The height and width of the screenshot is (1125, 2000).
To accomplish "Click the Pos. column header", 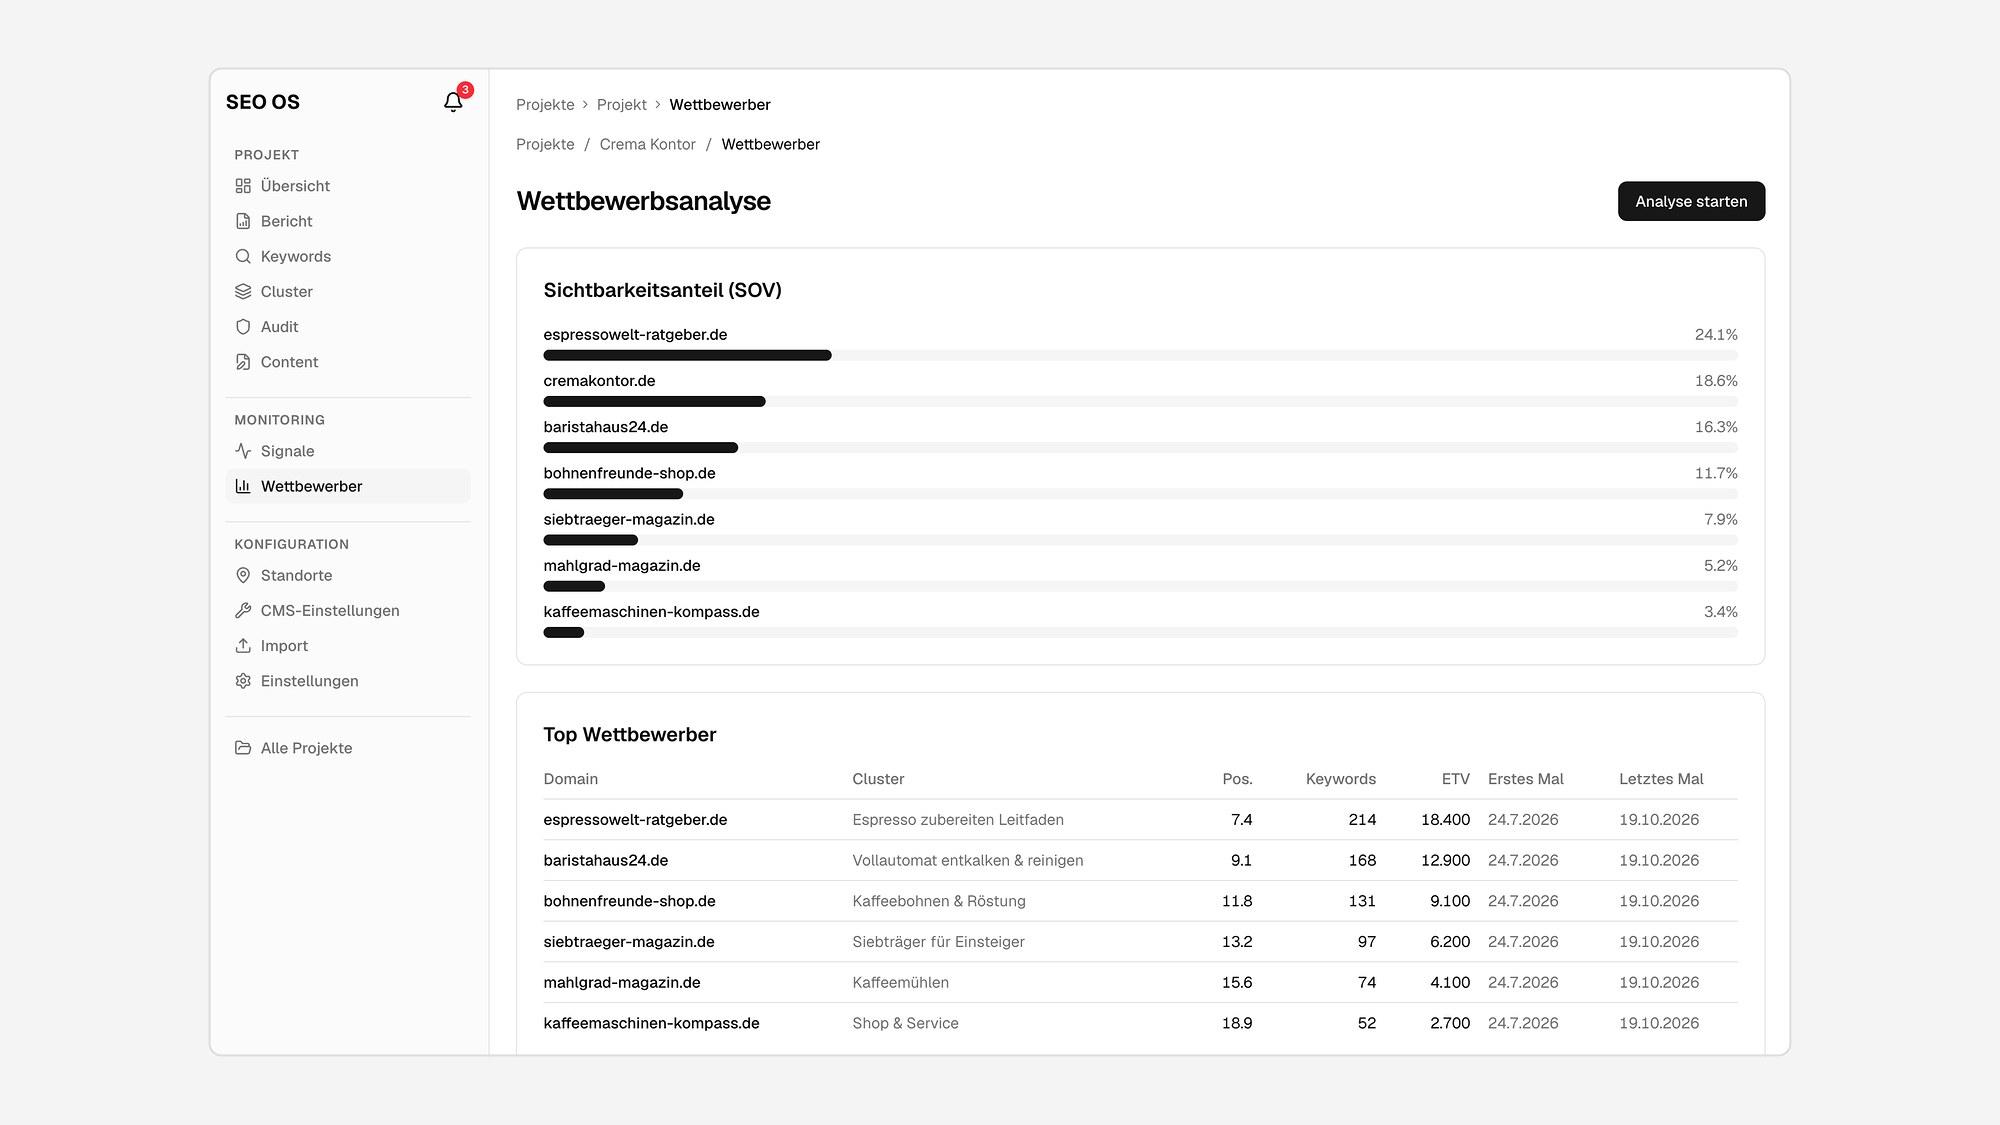I will 1237,779.
